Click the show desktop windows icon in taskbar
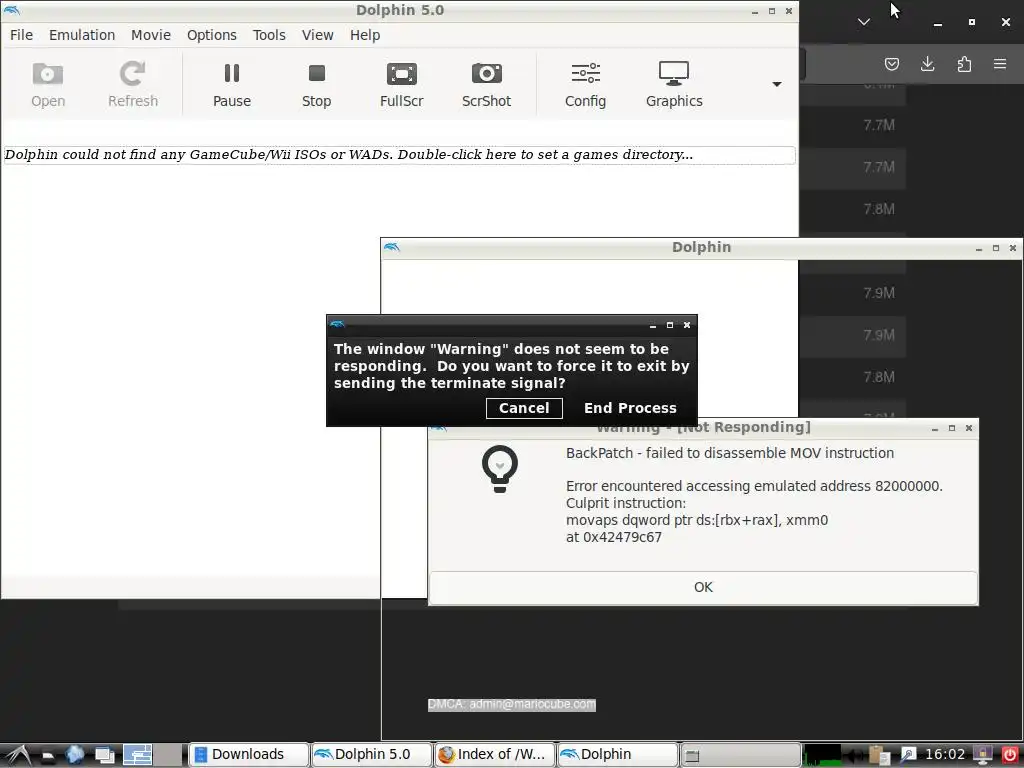The width and height of the screenshot is (1024, 768). (104, 755)
